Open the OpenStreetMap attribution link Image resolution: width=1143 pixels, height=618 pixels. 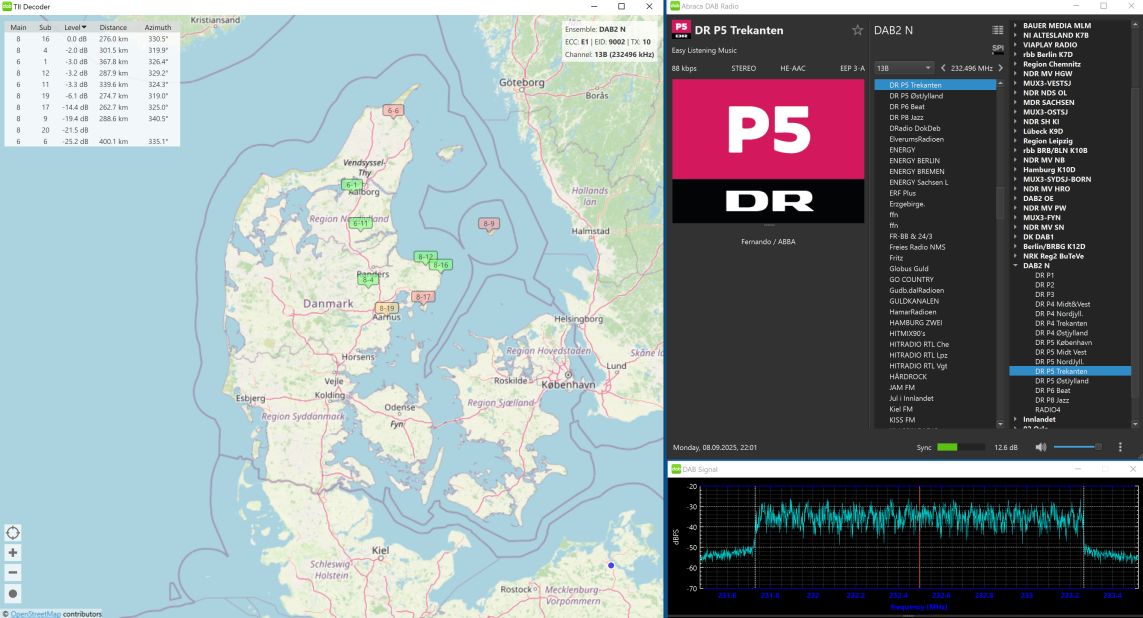point(36,614)
